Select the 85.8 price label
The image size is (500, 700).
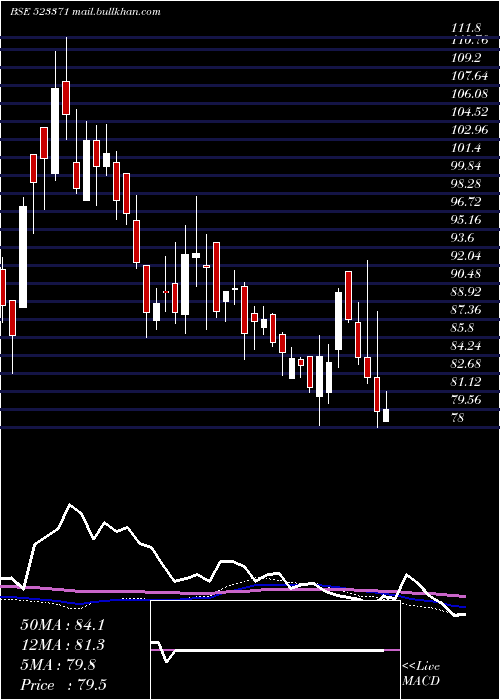coord(463,328)
